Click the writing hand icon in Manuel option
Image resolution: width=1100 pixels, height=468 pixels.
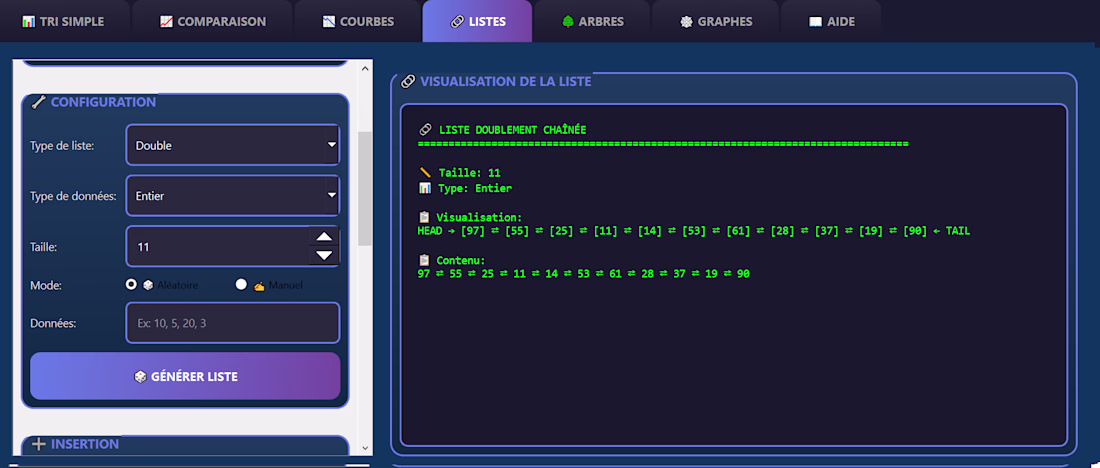pos(259,286)
